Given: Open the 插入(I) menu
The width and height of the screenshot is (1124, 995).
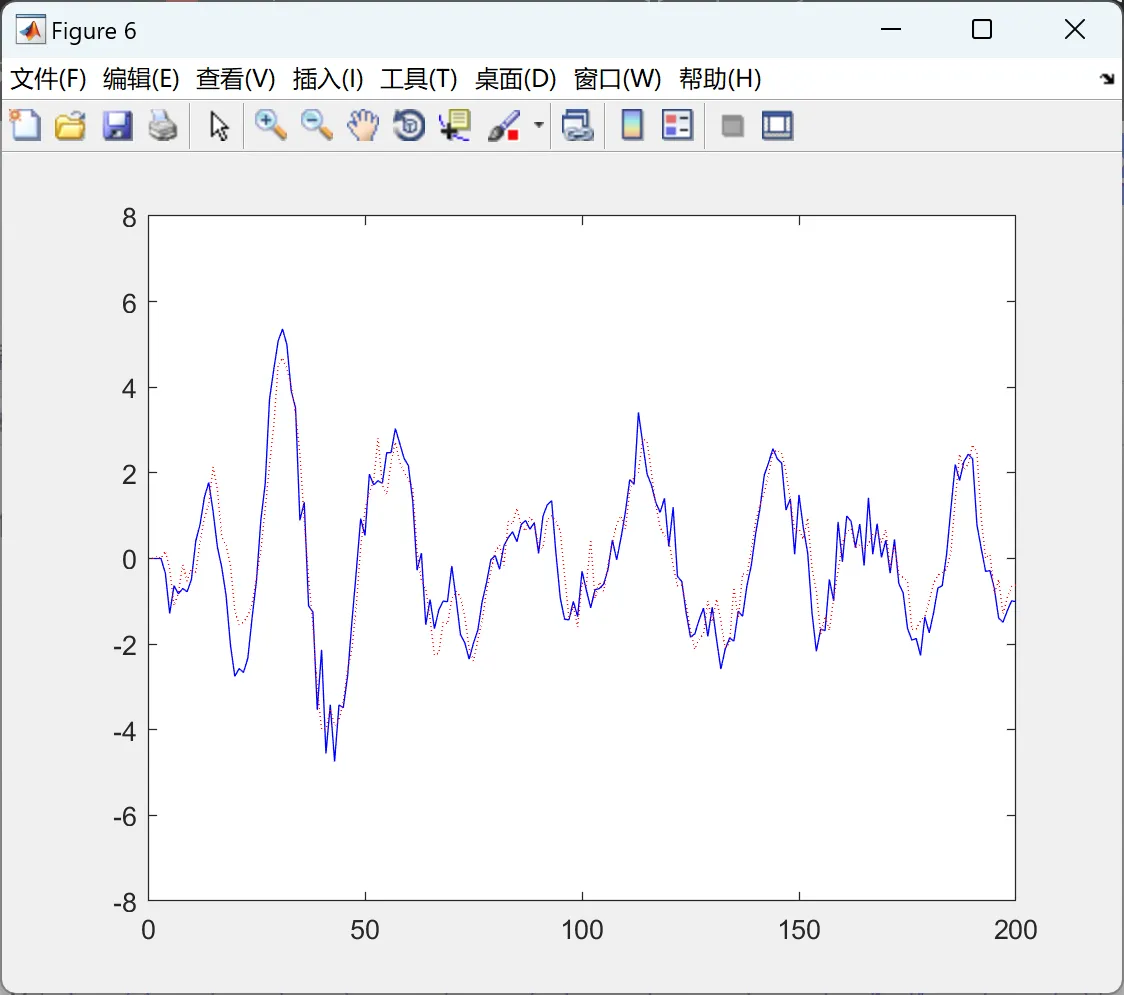Looking at the screenshot, I should [x=328, y=79].
